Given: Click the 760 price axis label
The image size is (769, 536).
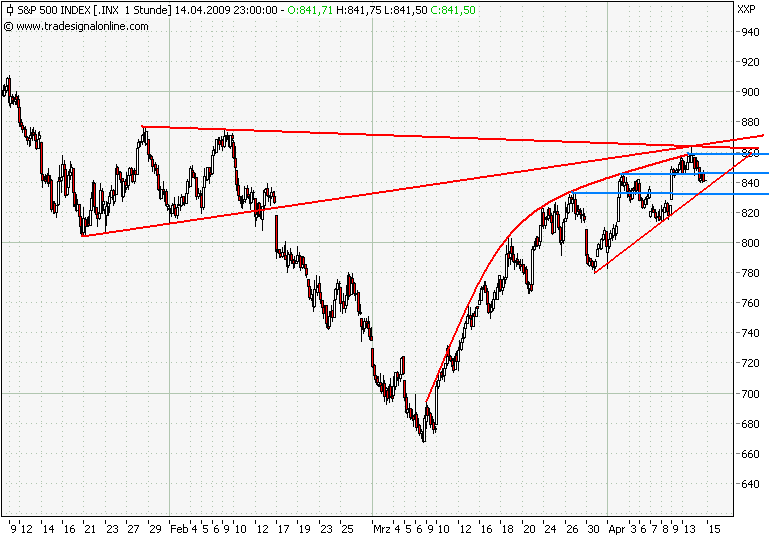Looking at the screenshot, I should coord(750,303).
